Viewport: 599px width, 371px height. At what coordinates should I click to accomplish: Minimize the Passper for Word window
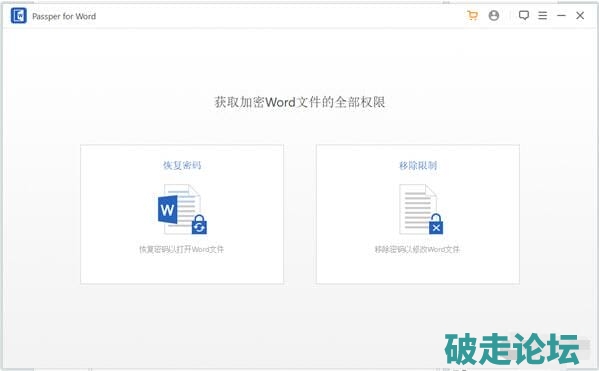pyautogui.click(x=561, y=15)
